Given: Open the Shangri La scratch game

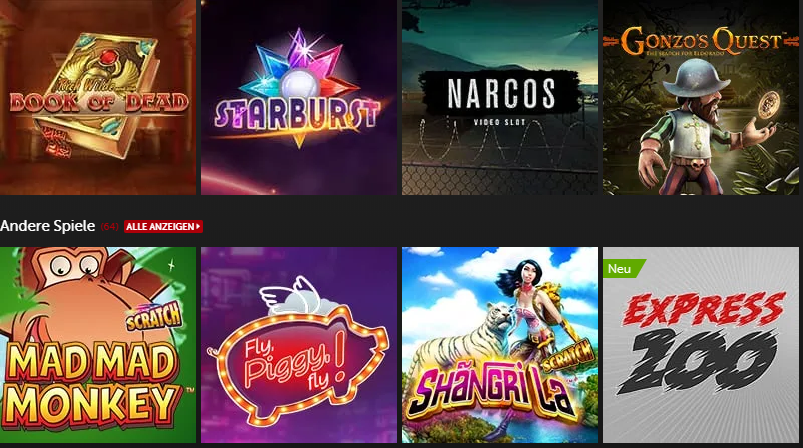Looking at the screenshot, I should pos(500,345).
